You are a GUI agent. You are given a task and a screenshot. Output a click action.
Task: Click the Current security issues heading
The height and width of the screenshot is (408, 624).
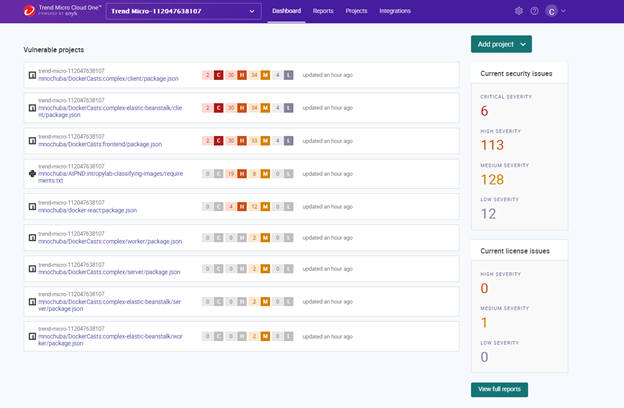click(516, 74)
